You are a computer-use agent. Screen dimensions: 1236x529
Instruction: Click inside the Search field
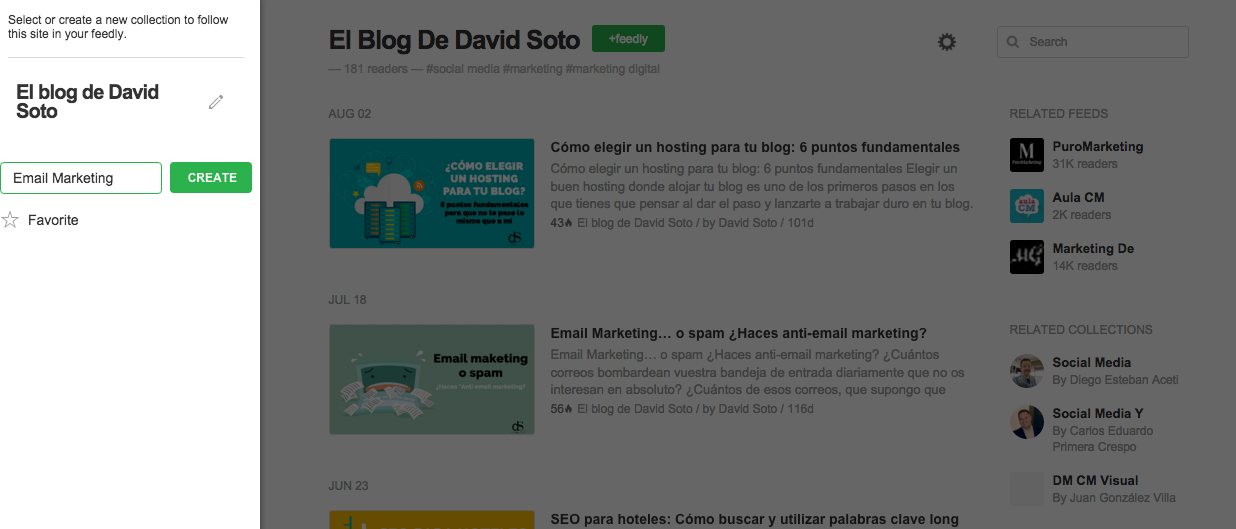pos(1093,42)
